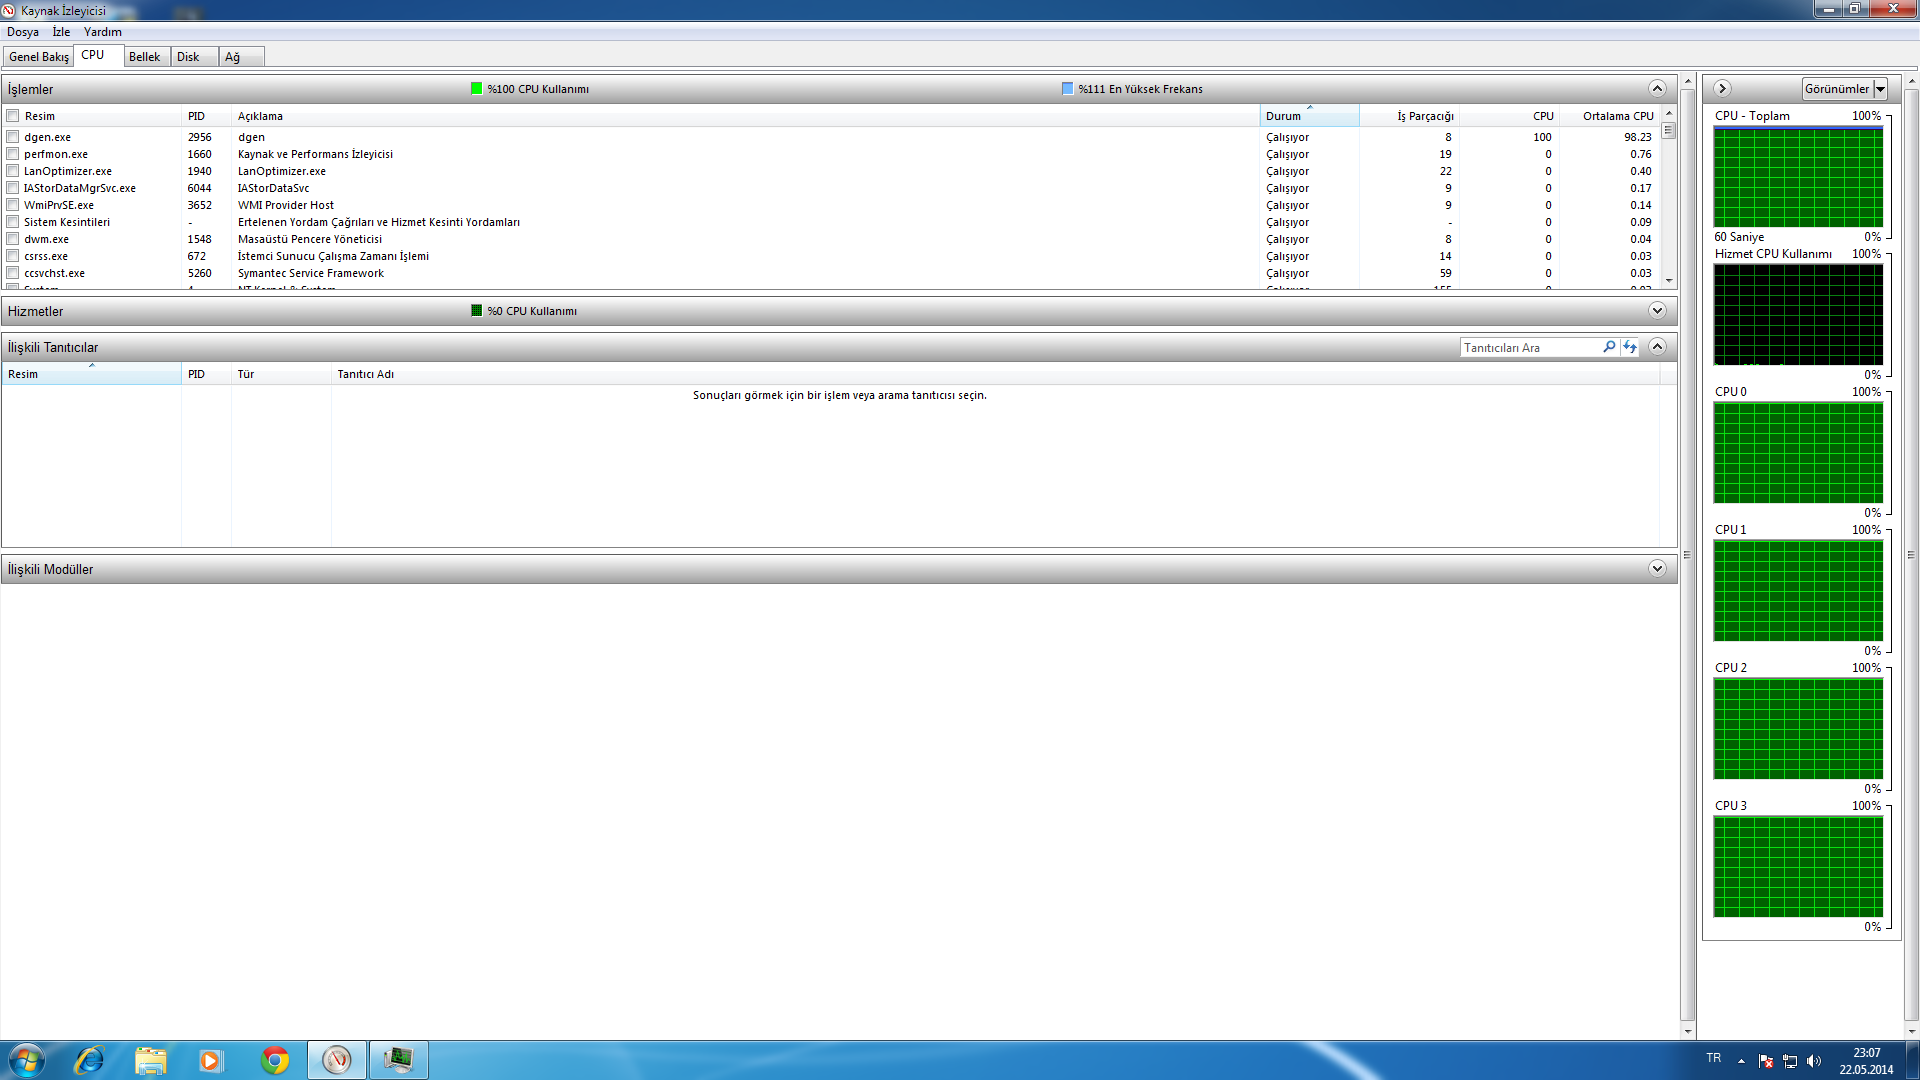
Task: Click the İşlemler list vertical scrollbar down arrow
Action: [1669, 282]
